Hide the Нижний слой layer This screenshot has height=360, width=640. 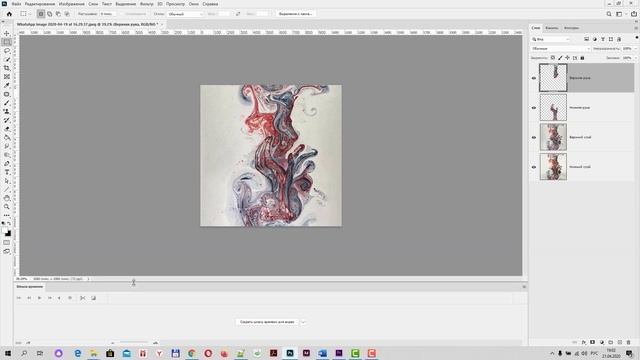(533, 167)
